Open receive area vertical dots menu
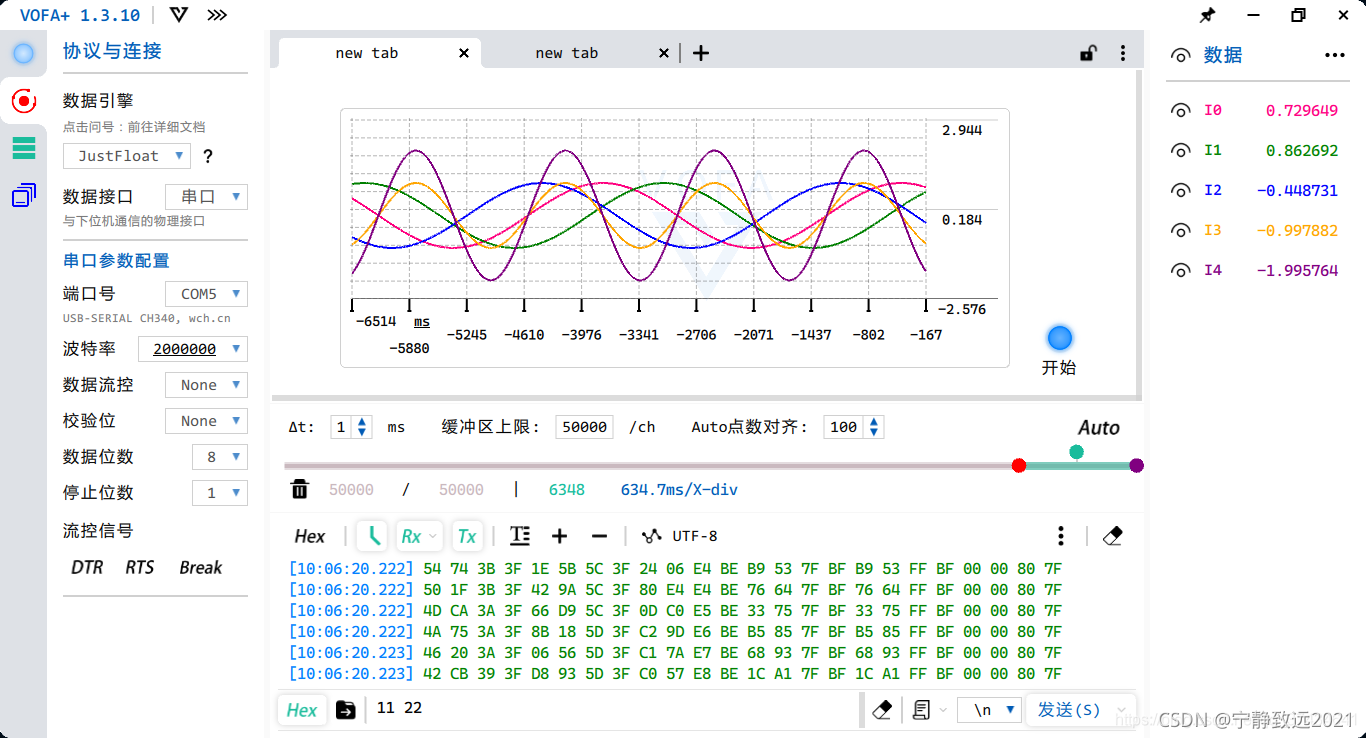The width and height of the screenshot is (1366, 738). click(1061, 536)
